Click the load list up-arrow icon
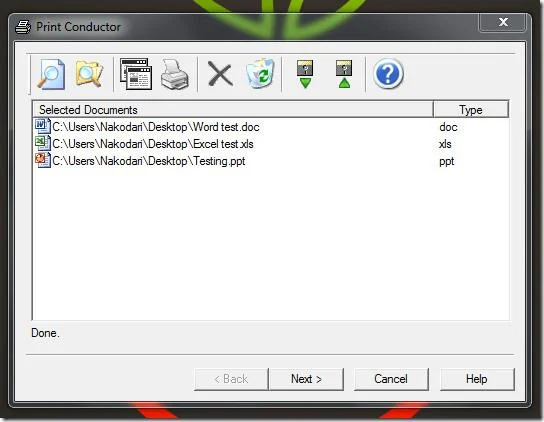This screenshot has height=422, width=544. click(x=344, y=74)
